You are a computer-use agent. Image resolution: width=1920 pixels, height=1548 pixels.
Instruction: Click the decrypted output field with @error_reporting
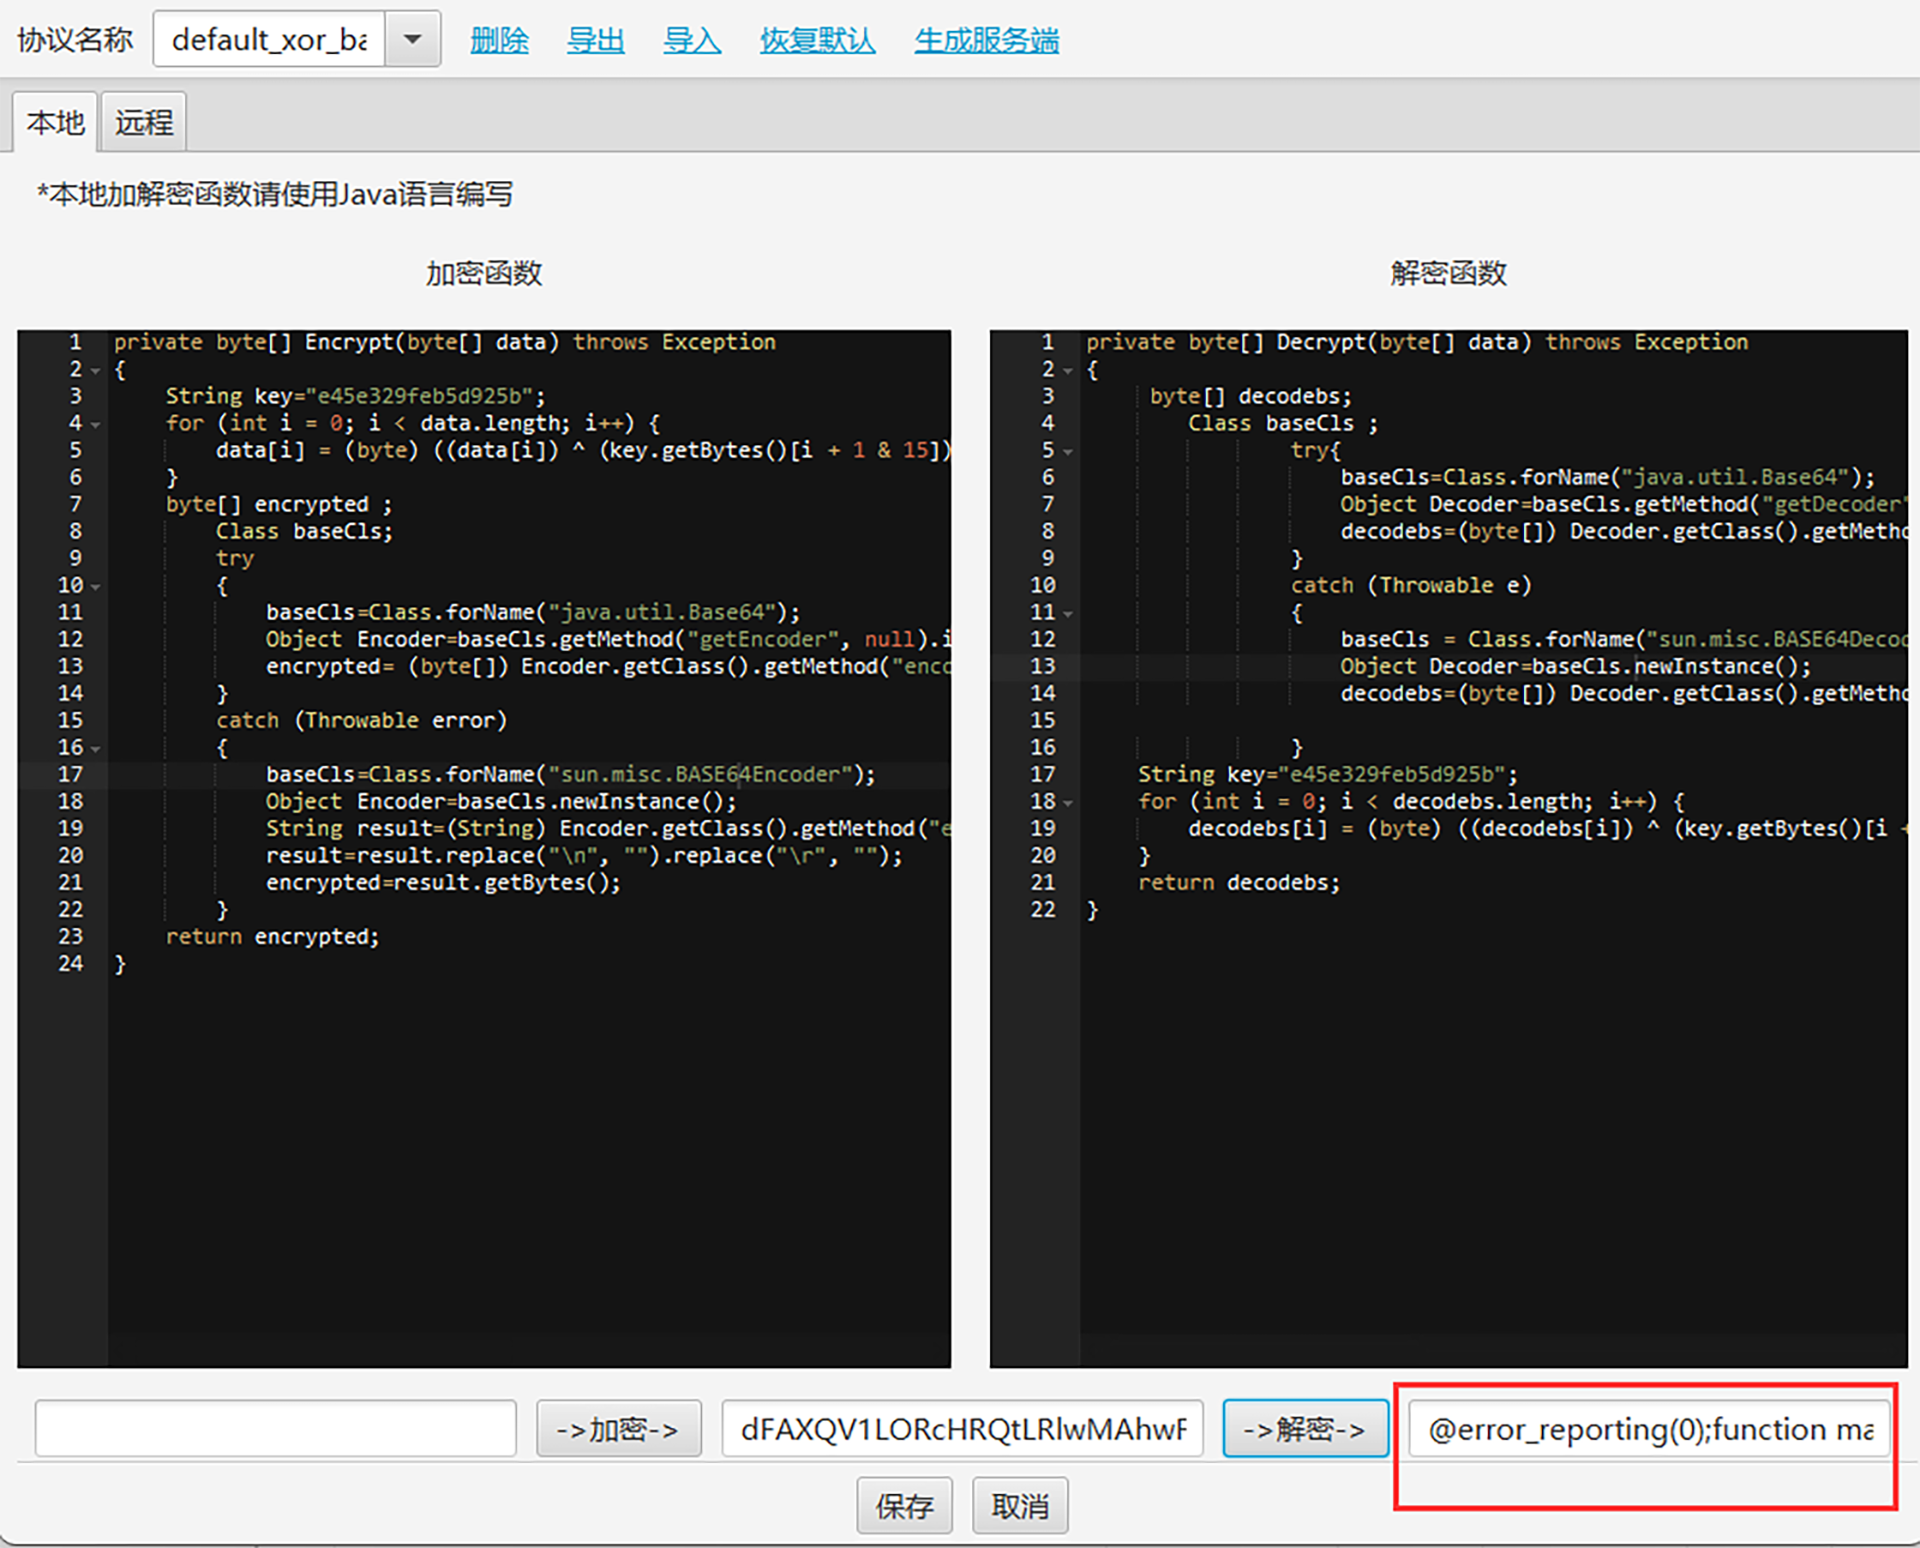[1649, 1429]
